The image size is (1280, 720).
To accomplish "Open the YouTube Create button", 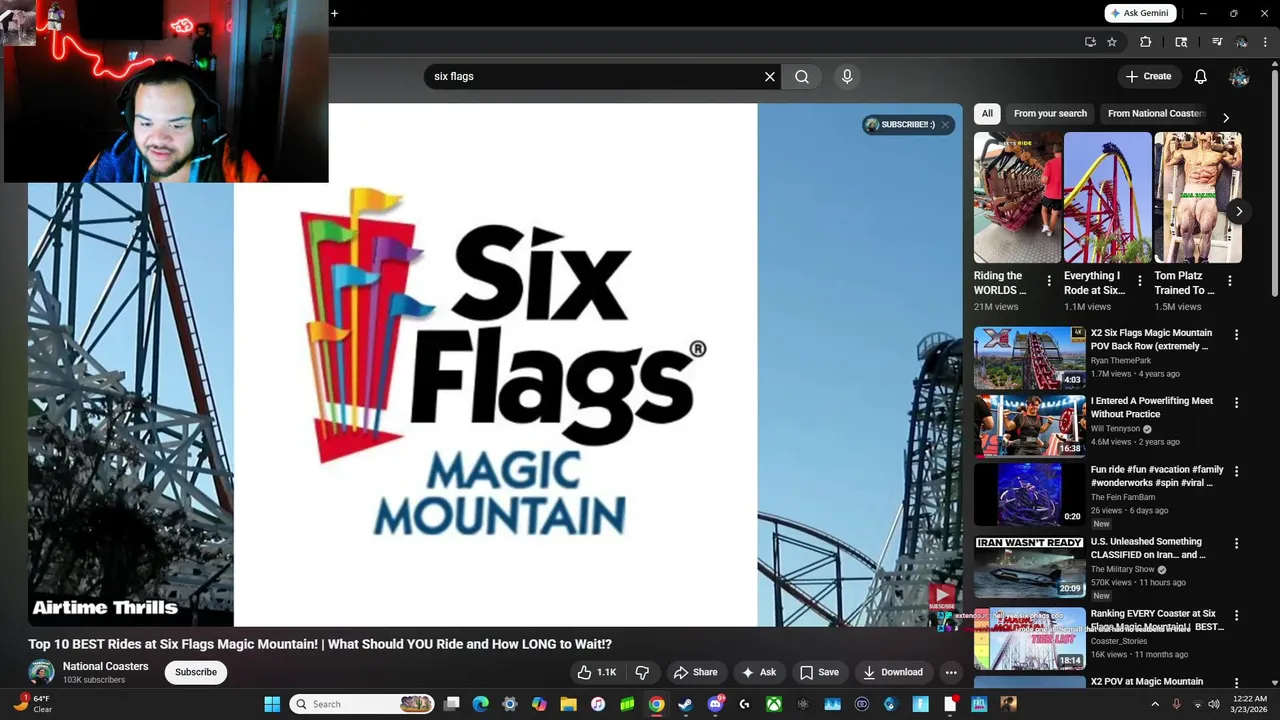I will pyautogui.click(x=1148, y=76).
